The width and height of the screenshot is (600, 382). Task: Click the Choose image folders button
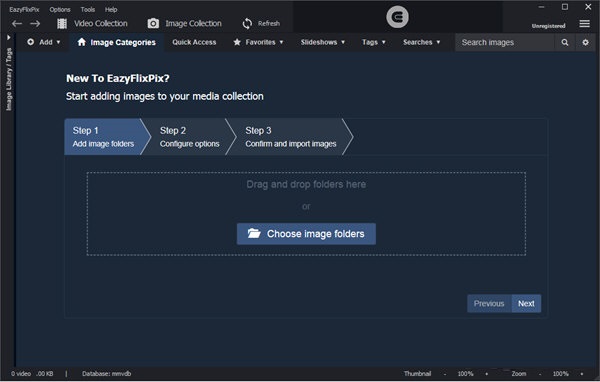[x=306, y=234]
